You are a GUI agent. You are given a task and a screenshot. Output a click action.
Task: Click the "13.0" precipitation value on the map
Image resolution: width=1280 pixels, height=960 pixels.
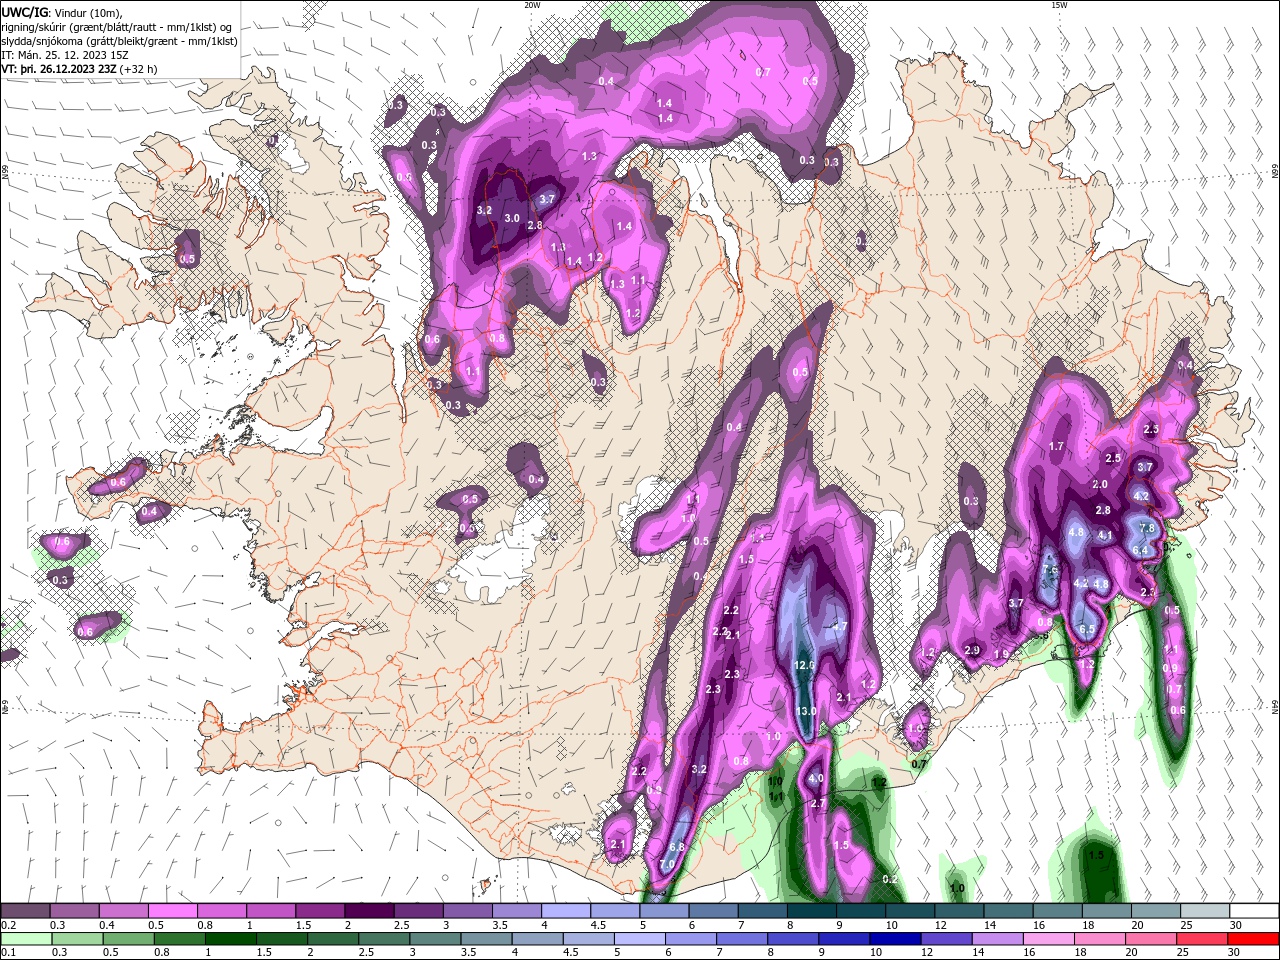[x=805, y=711]
